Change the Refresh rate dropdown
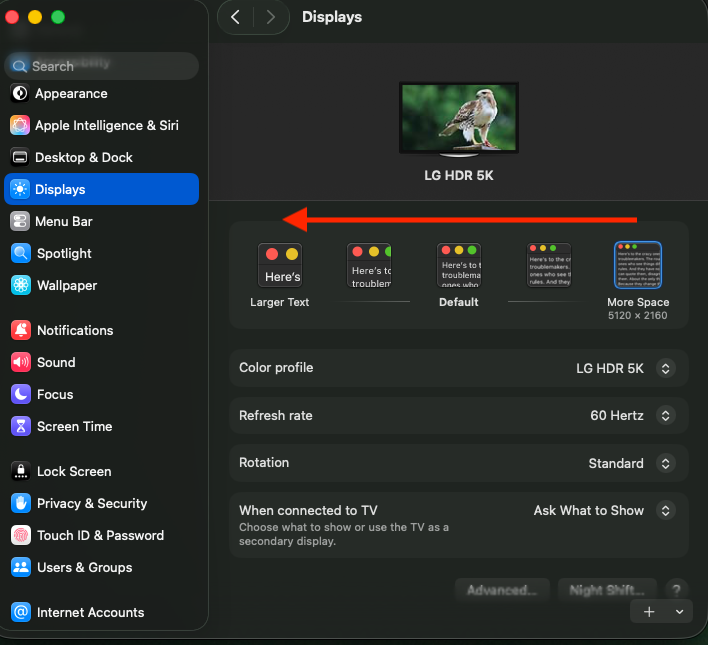 [665, 416]
